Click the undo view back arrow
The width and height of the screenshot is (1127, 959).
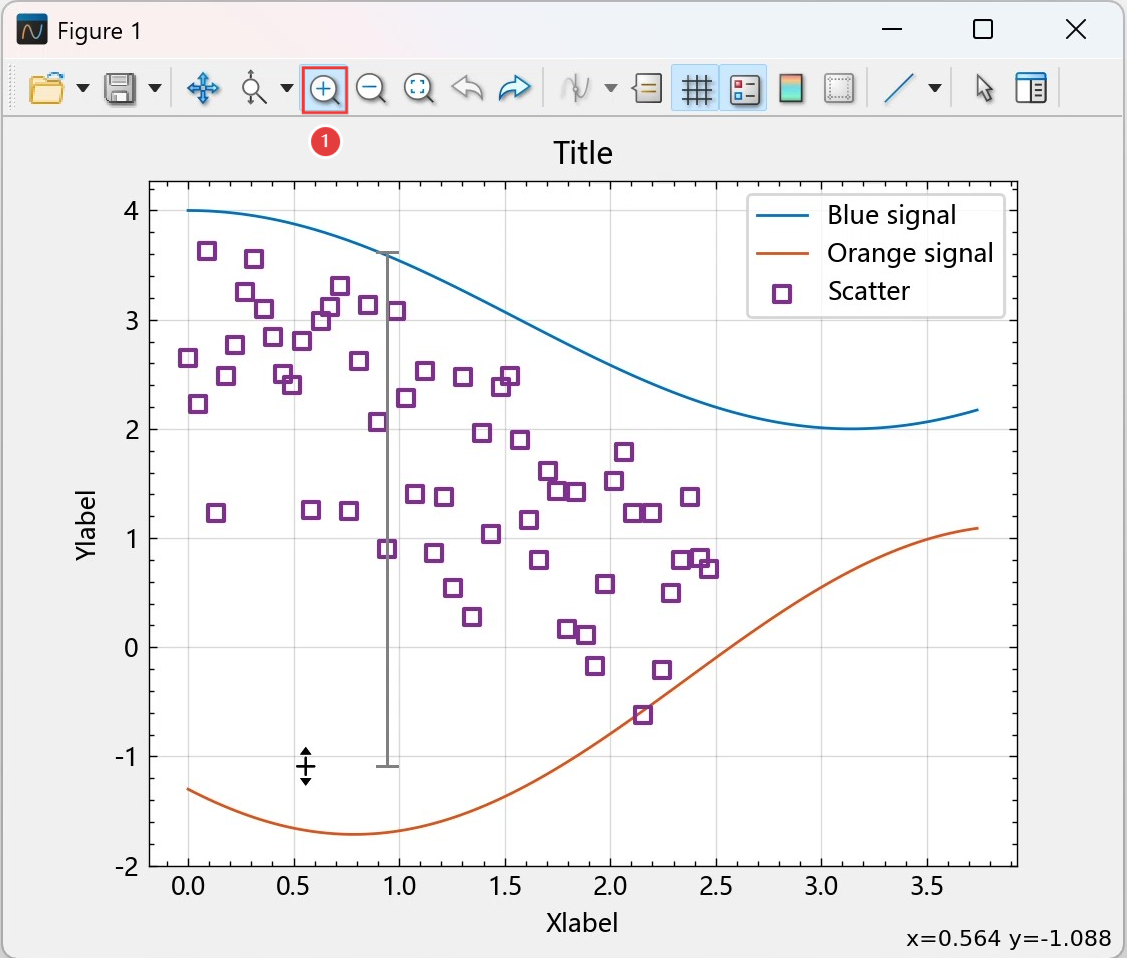click(467, 89)
